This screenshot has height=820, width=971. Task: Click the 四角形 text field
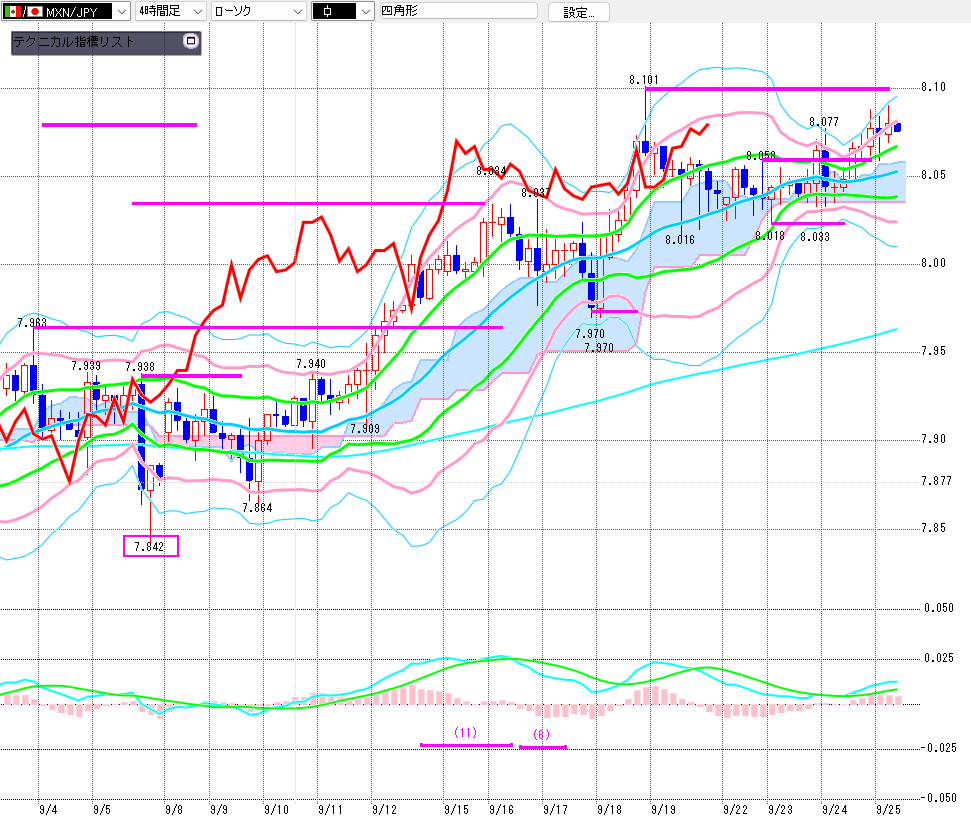tap(457, 12)
